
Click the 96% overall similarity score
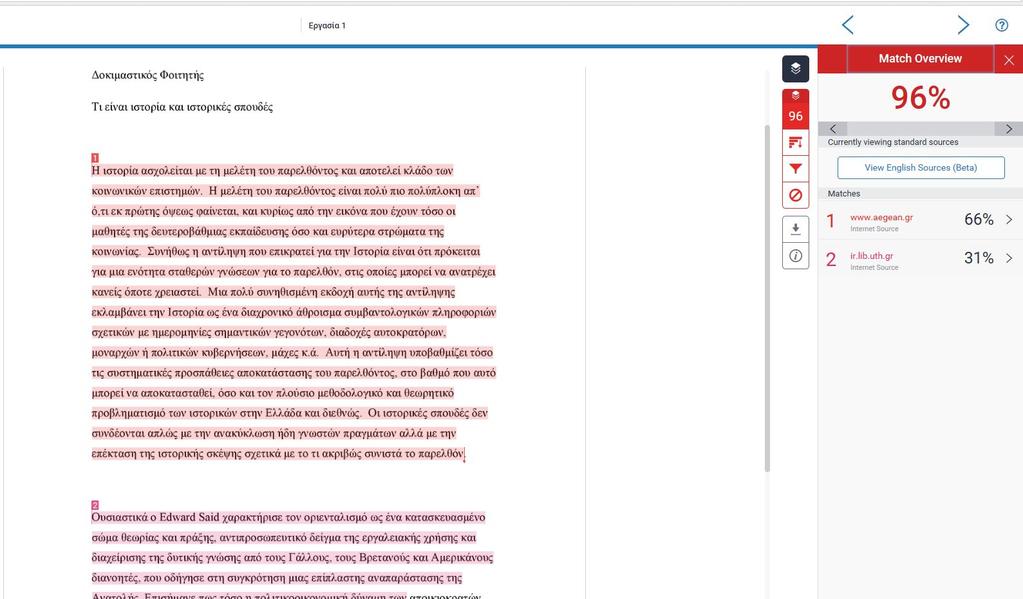point(921,98)
